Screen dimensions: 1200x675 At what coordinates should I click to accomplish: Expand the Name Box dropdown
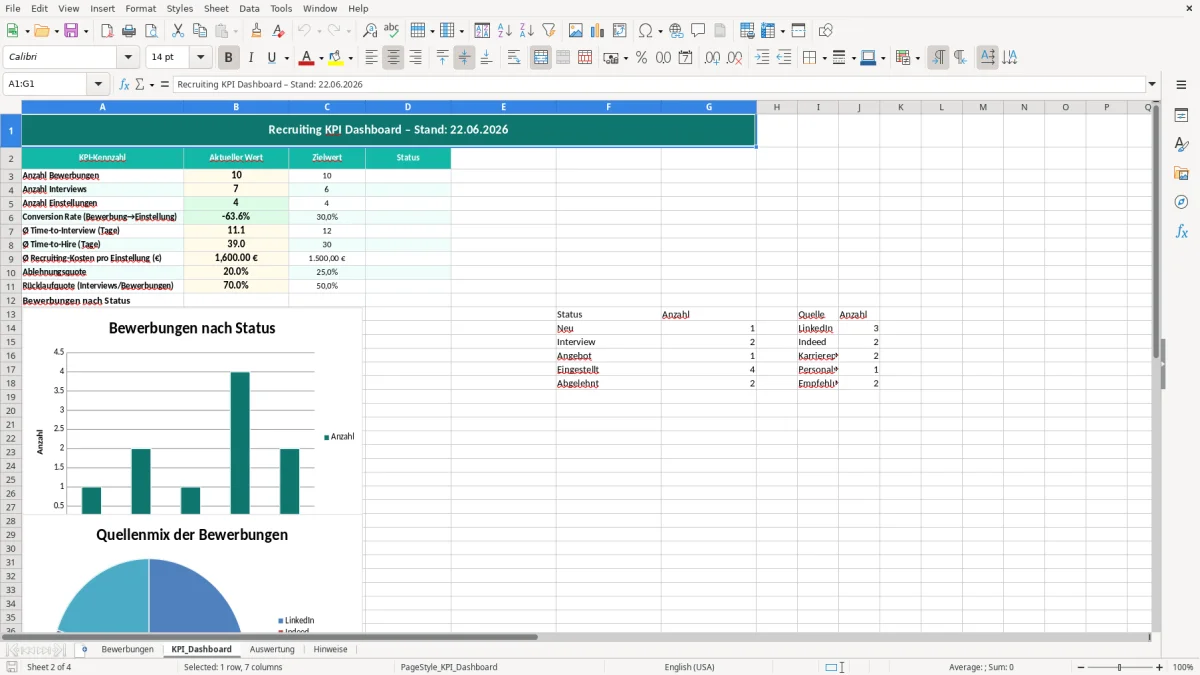(98, 84)
